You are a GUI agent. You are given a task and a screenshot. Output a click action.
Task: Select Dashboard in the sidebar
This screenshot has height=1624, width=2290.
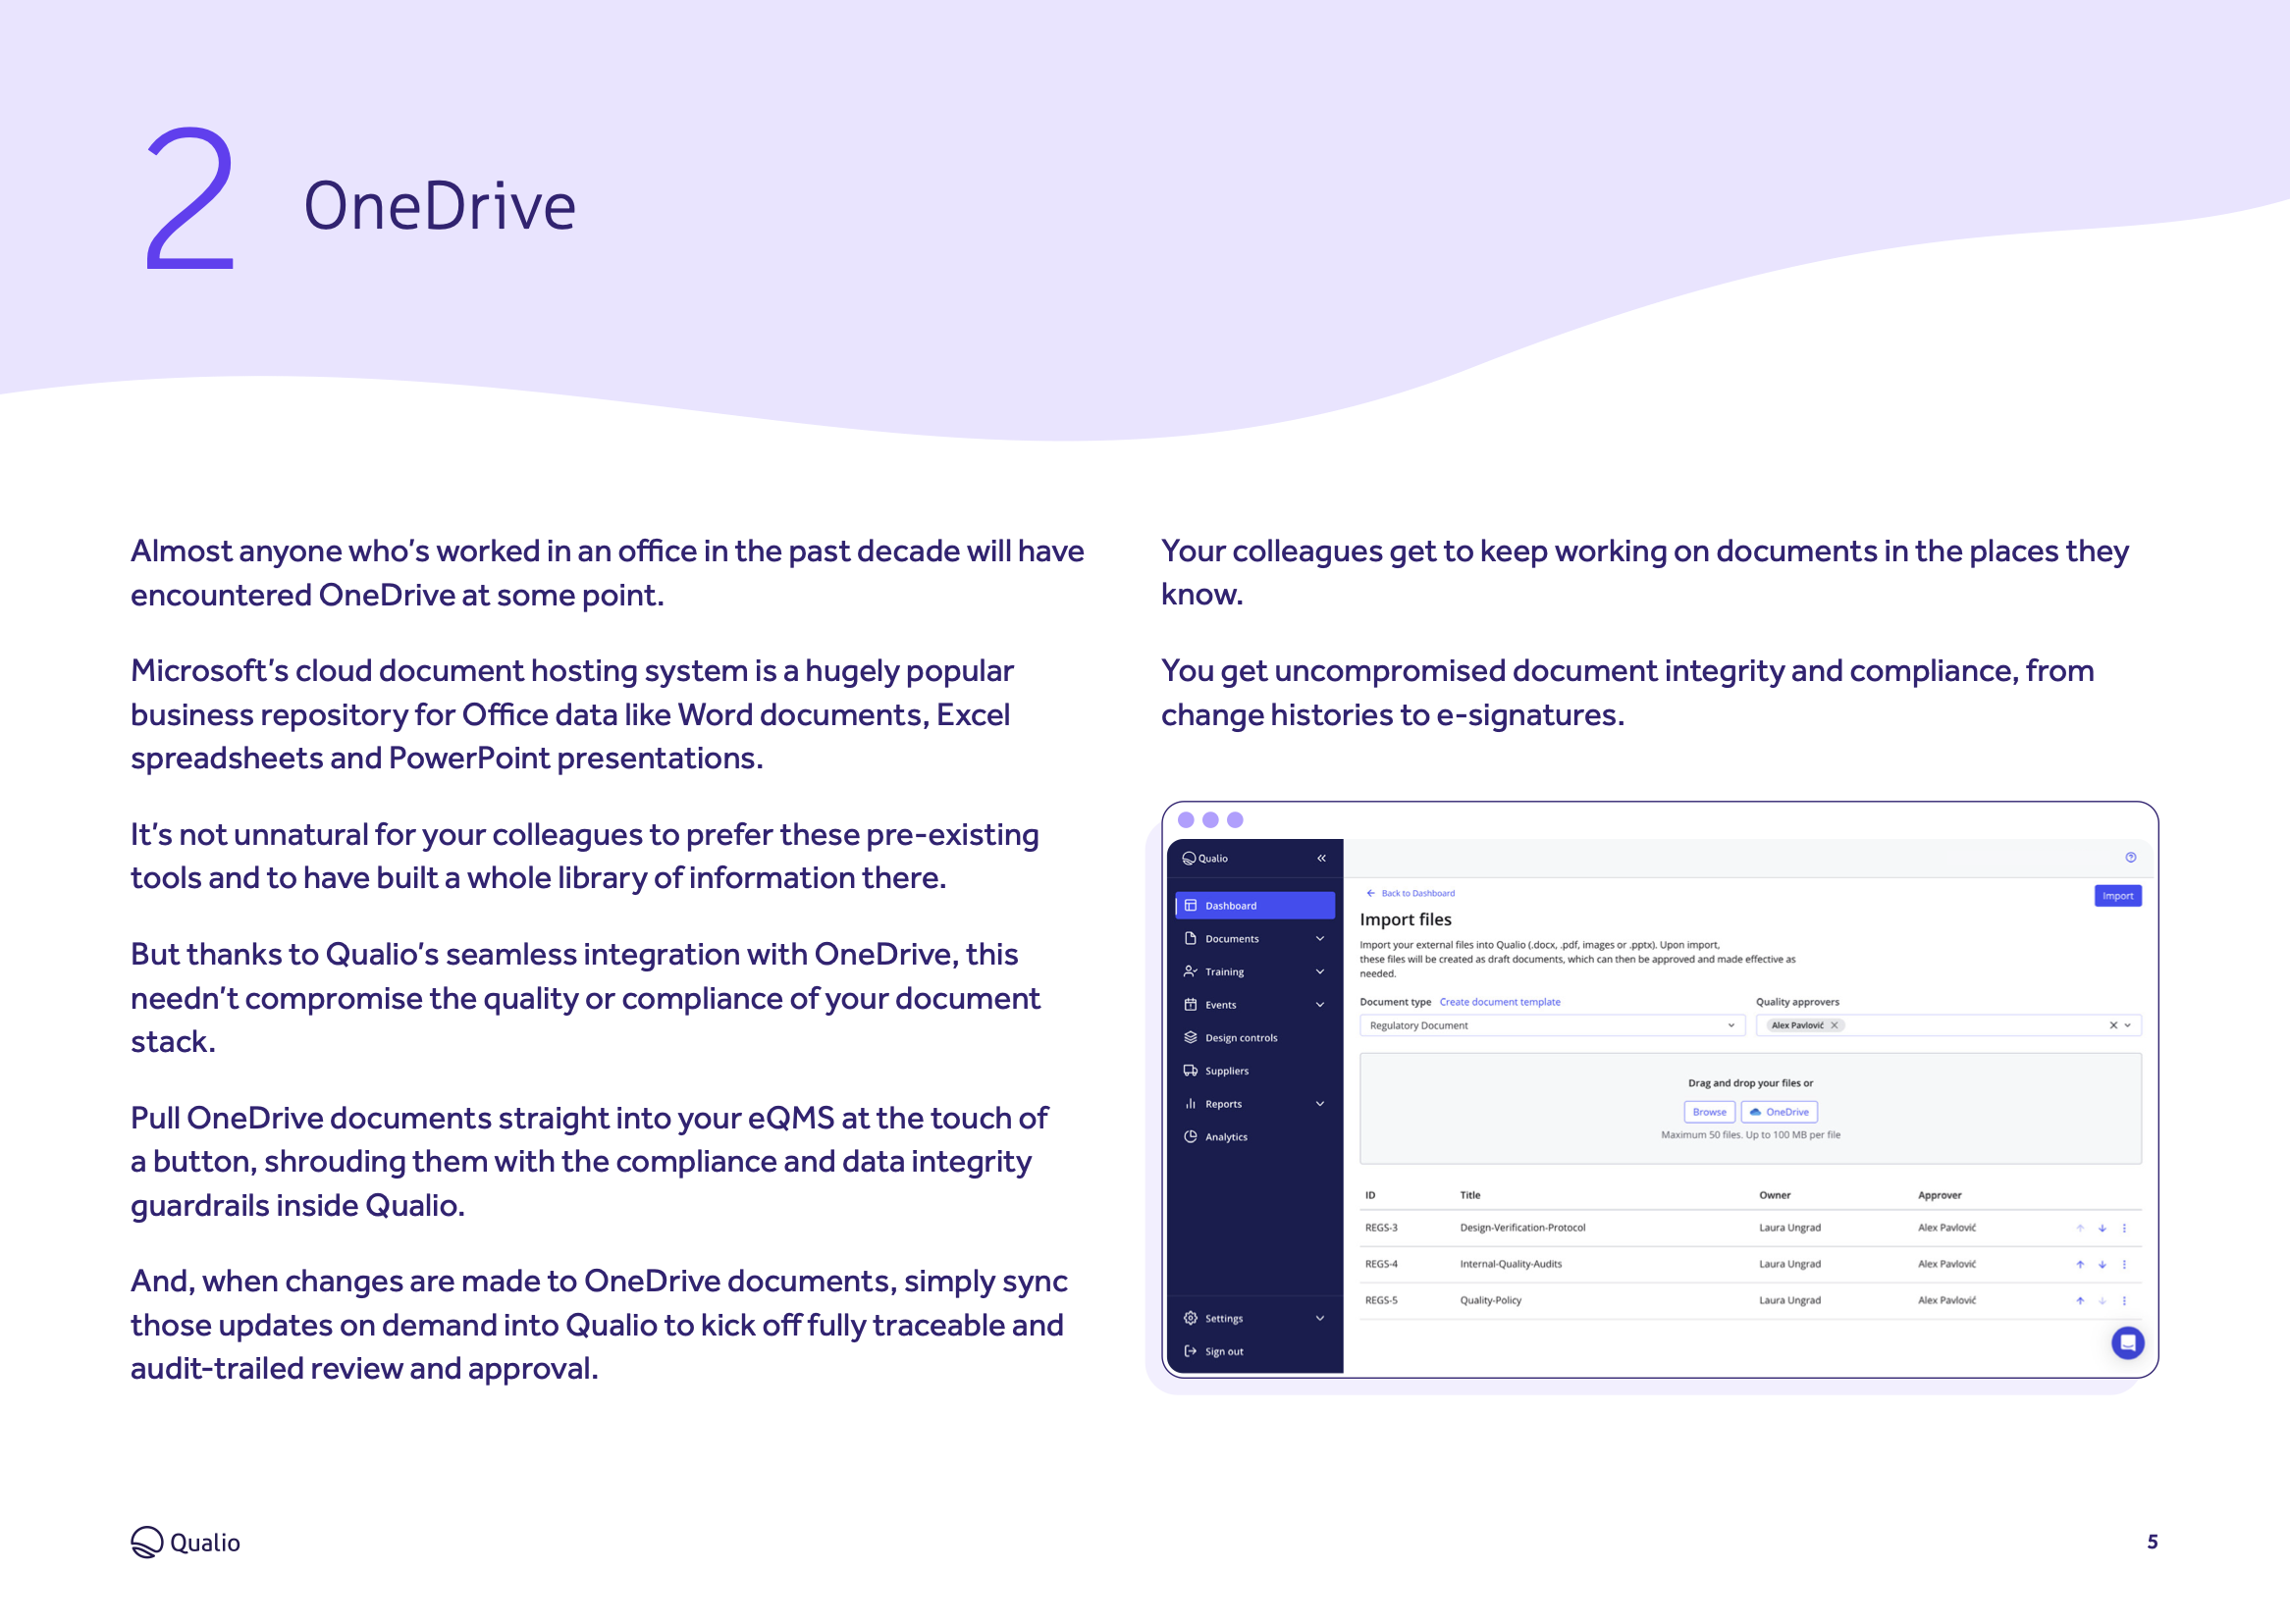coord(1255,905)
